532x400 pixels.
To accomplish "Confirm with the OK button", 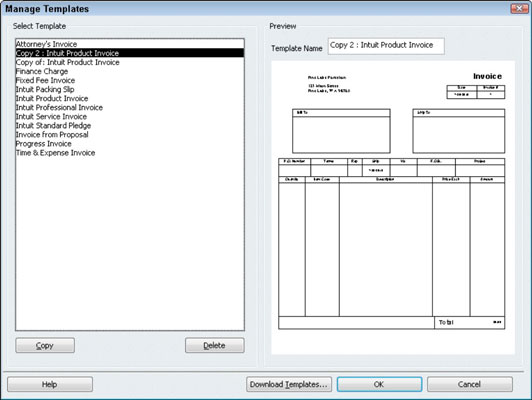I will click(x=379, y=384).
